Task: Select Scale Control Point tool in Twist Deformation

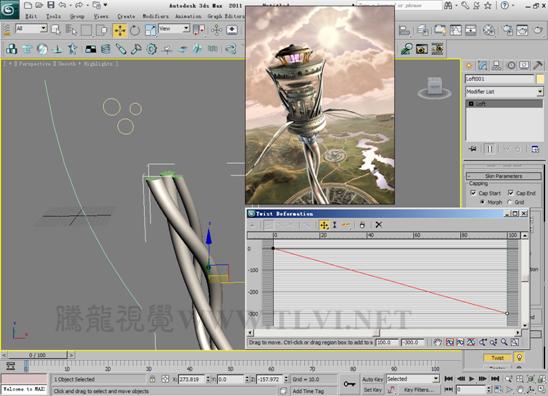Action: click(x=335, y=225)
